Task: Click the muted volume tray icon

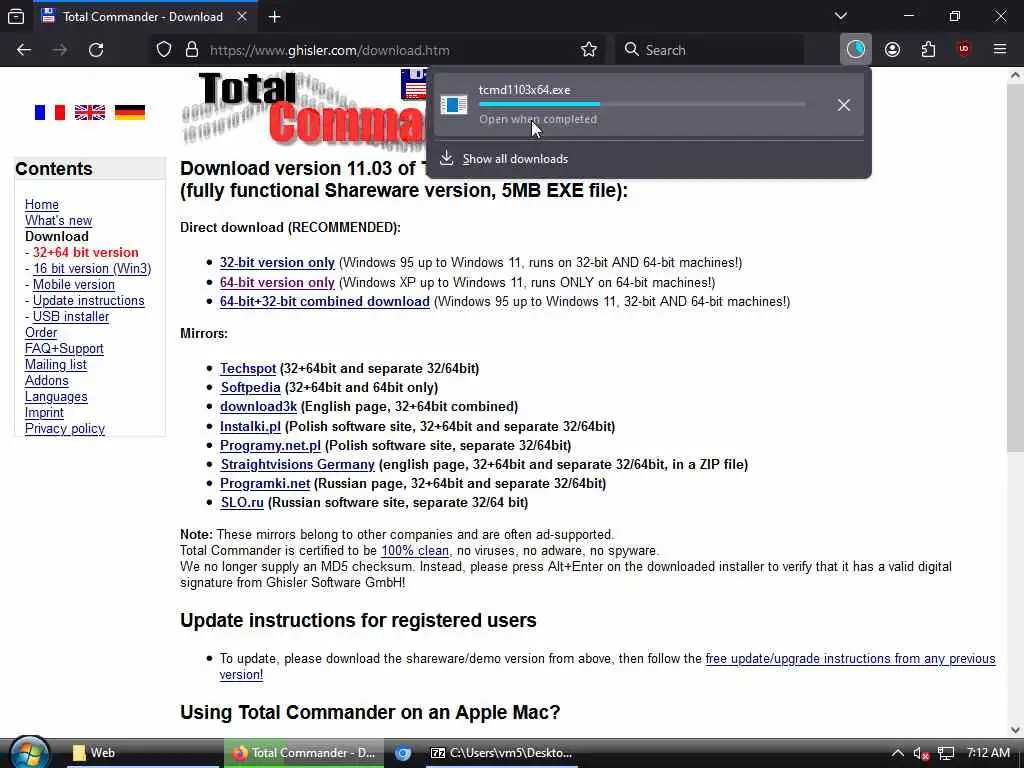Action: (921, 753)
